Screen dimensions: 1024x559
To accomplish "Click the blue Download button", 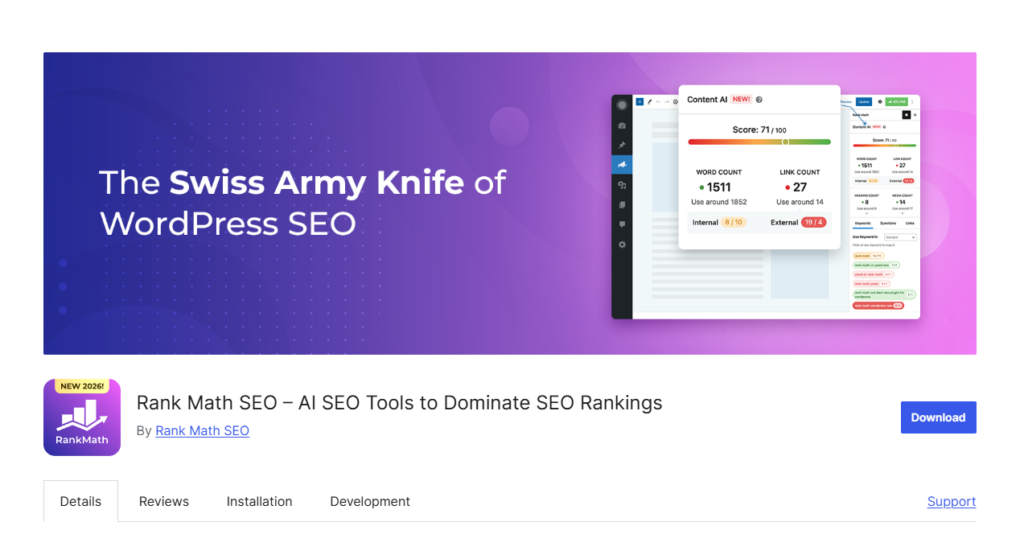I will pos(938,417).
